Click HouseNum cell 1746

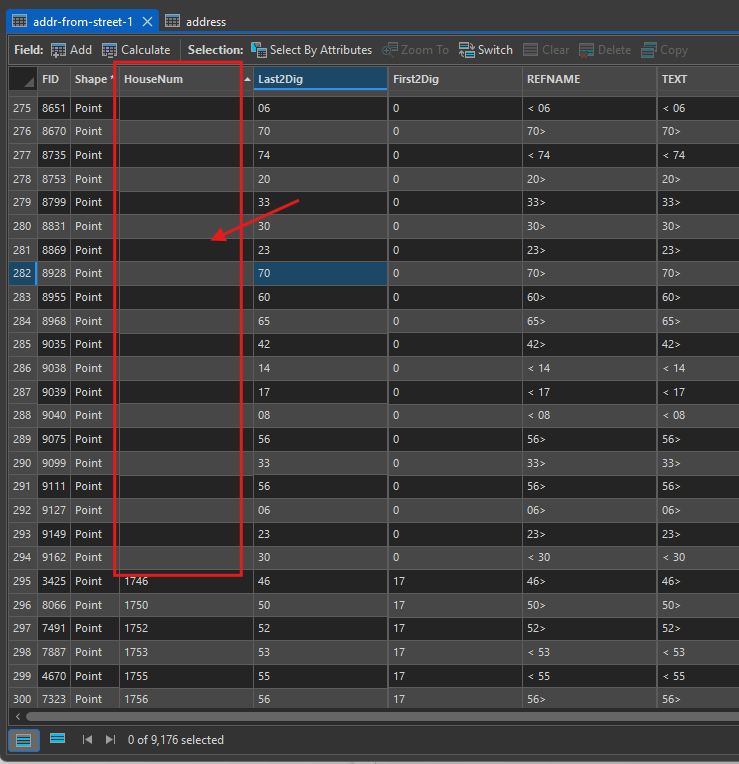pos(186,581)
